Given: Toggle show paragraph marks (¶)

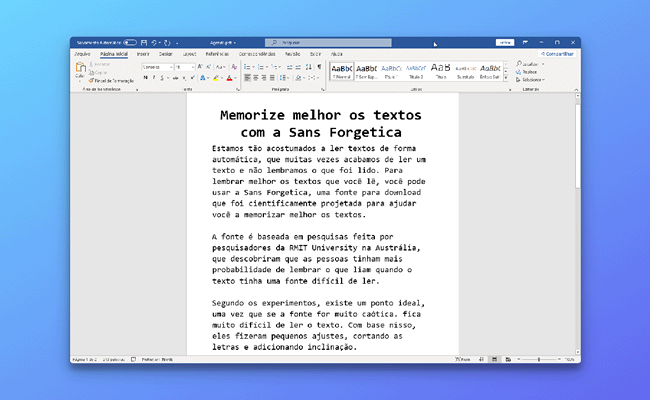Looking at the screenshot, I should [319, 67].
